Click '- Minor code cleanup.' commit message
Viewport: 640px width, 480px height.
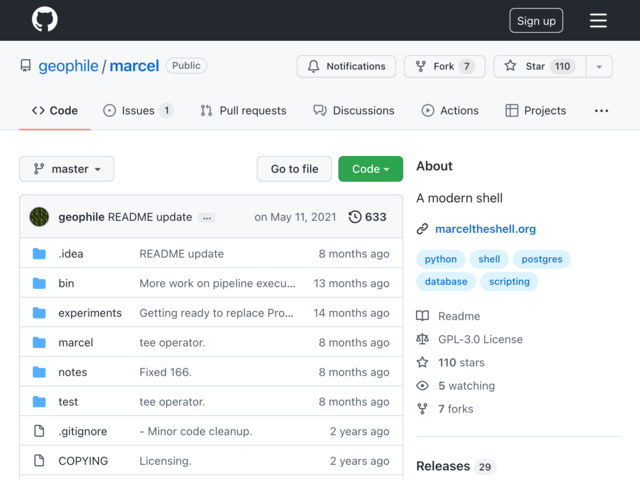[196, 431]
